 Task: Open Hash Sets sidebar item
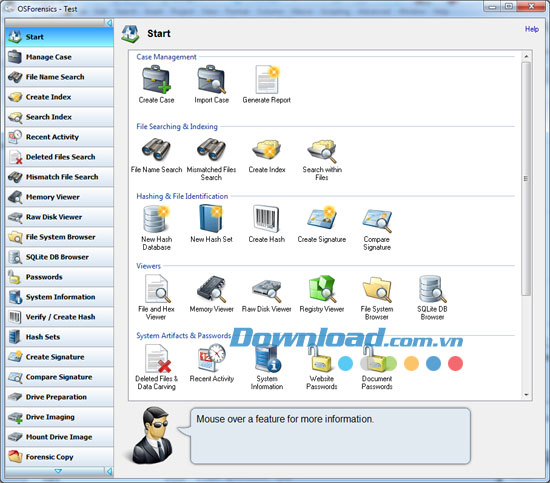tap(59, 337)
